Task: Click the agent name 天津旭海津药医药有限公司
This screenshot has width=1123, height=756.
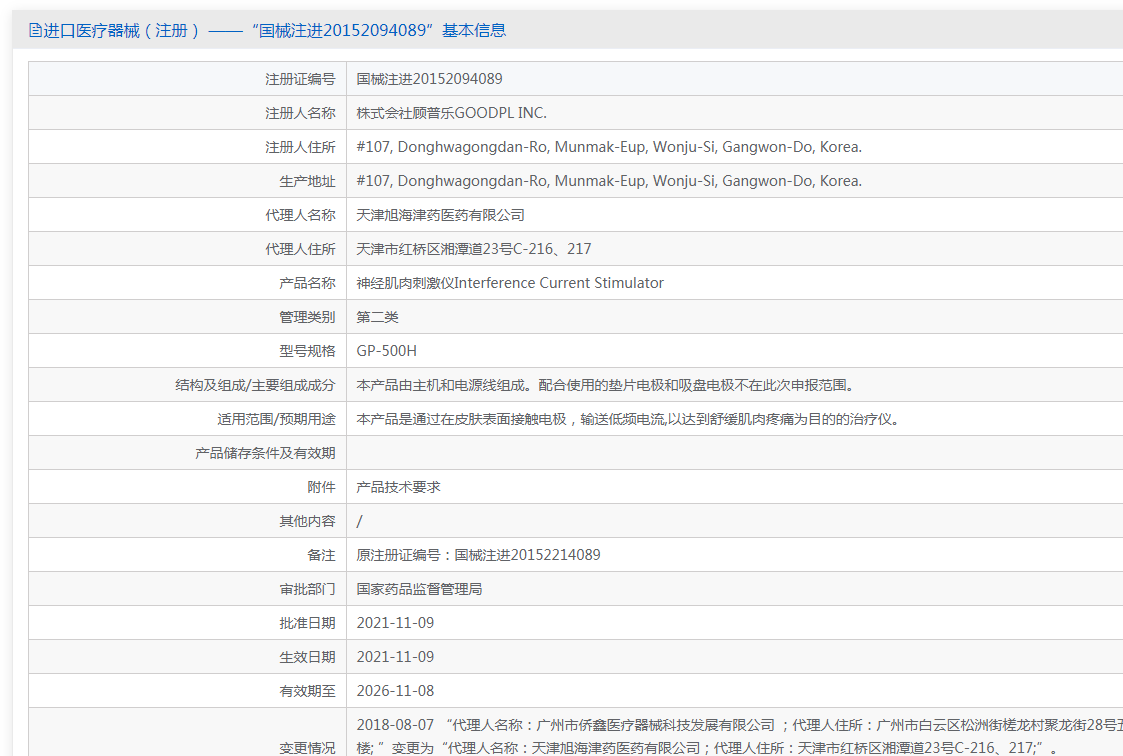Action: pyautogui.click(x=440, y=215)
